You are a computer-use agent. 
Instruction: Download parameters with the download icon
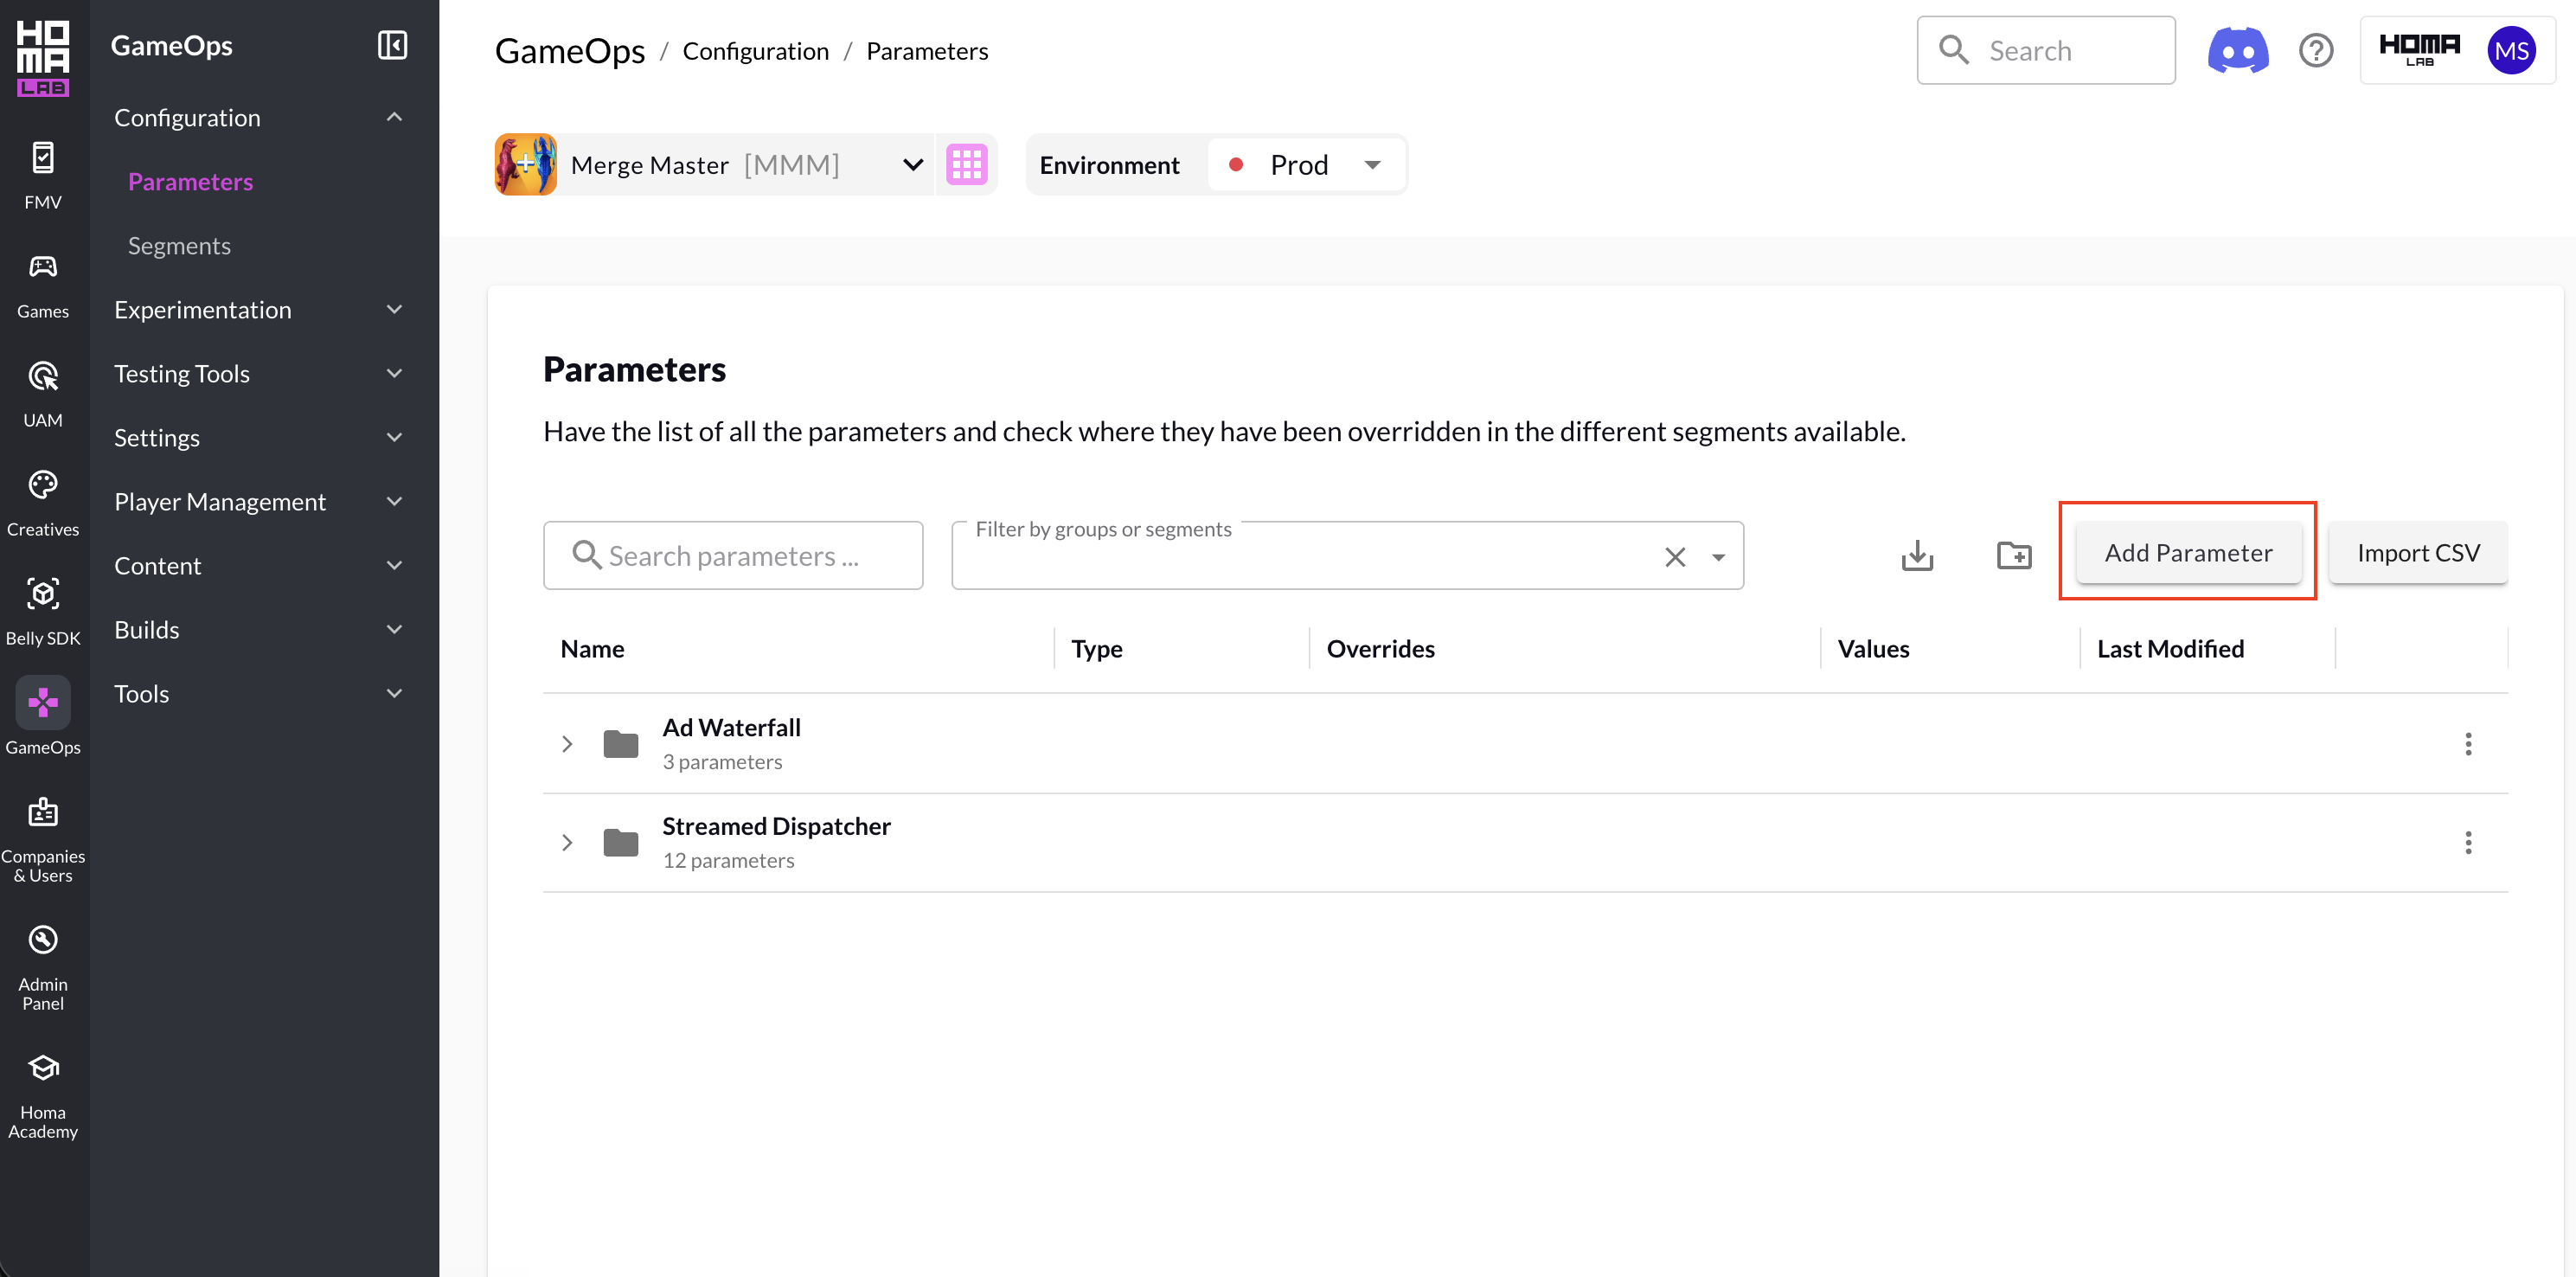click(1917, 555)
